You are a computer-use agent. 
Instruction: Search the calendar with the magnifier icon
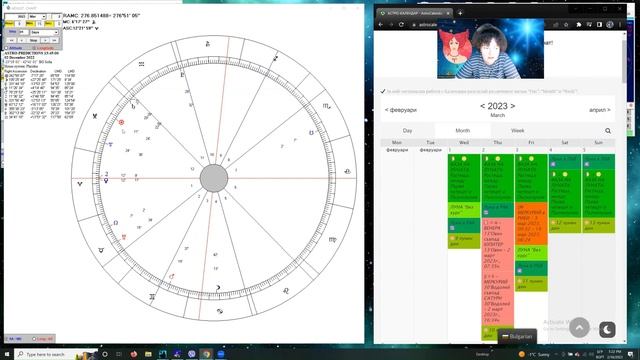click(x=608, y=131)
